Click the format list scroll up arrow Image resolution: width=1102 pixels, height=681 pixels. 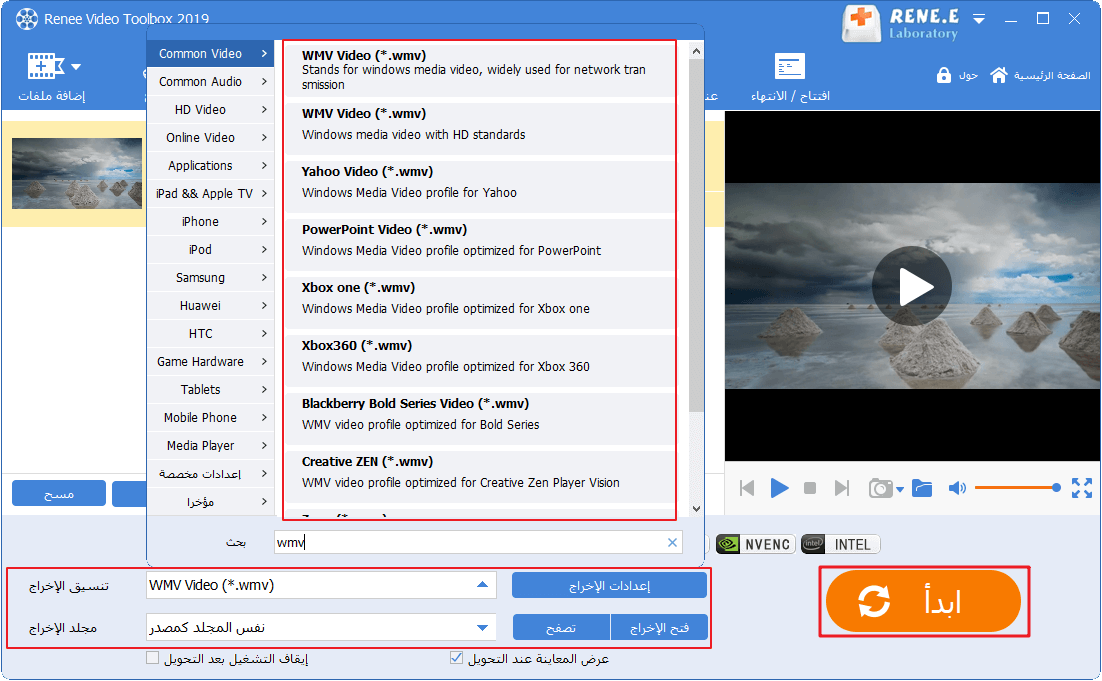[696, 51]
